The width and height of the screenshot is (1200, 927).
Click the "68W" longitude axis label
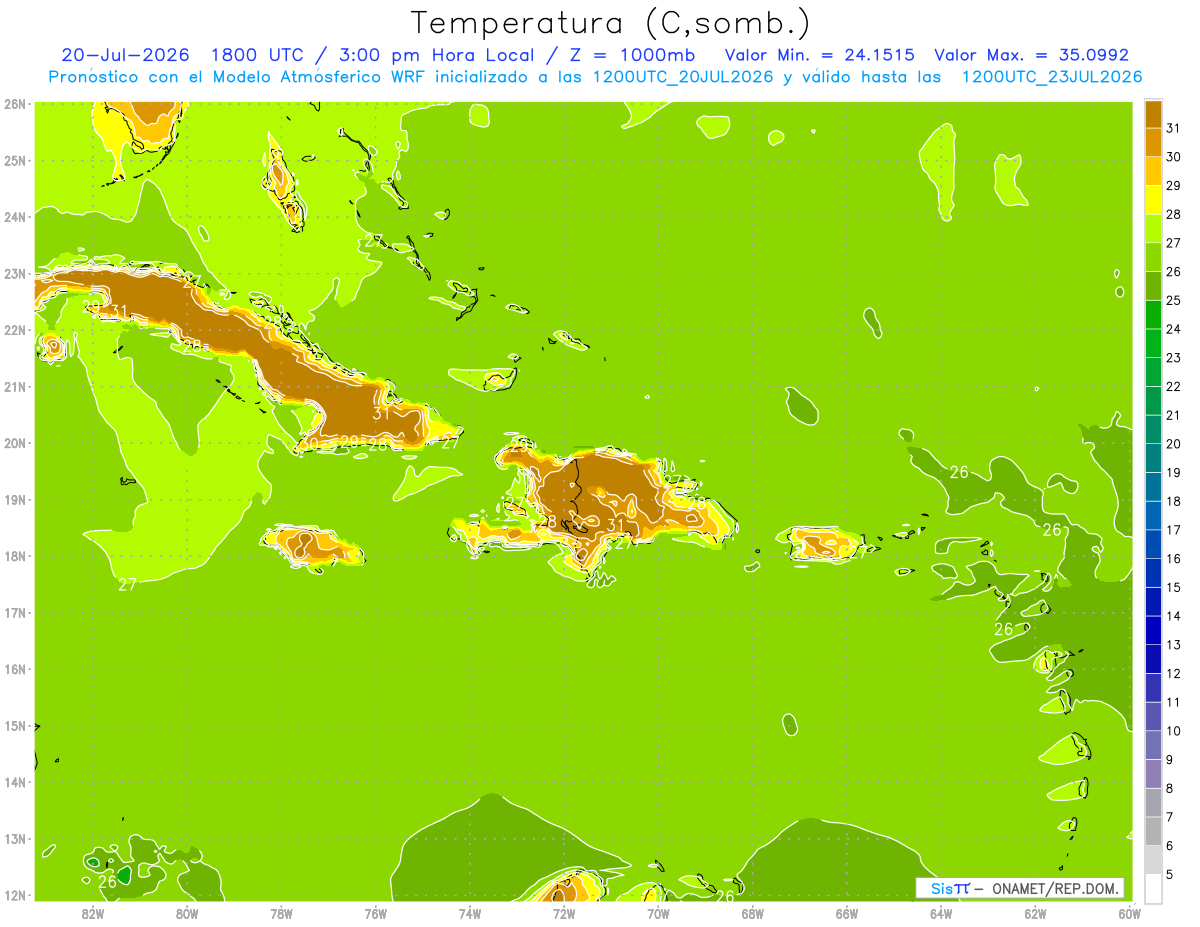(752, 913)
